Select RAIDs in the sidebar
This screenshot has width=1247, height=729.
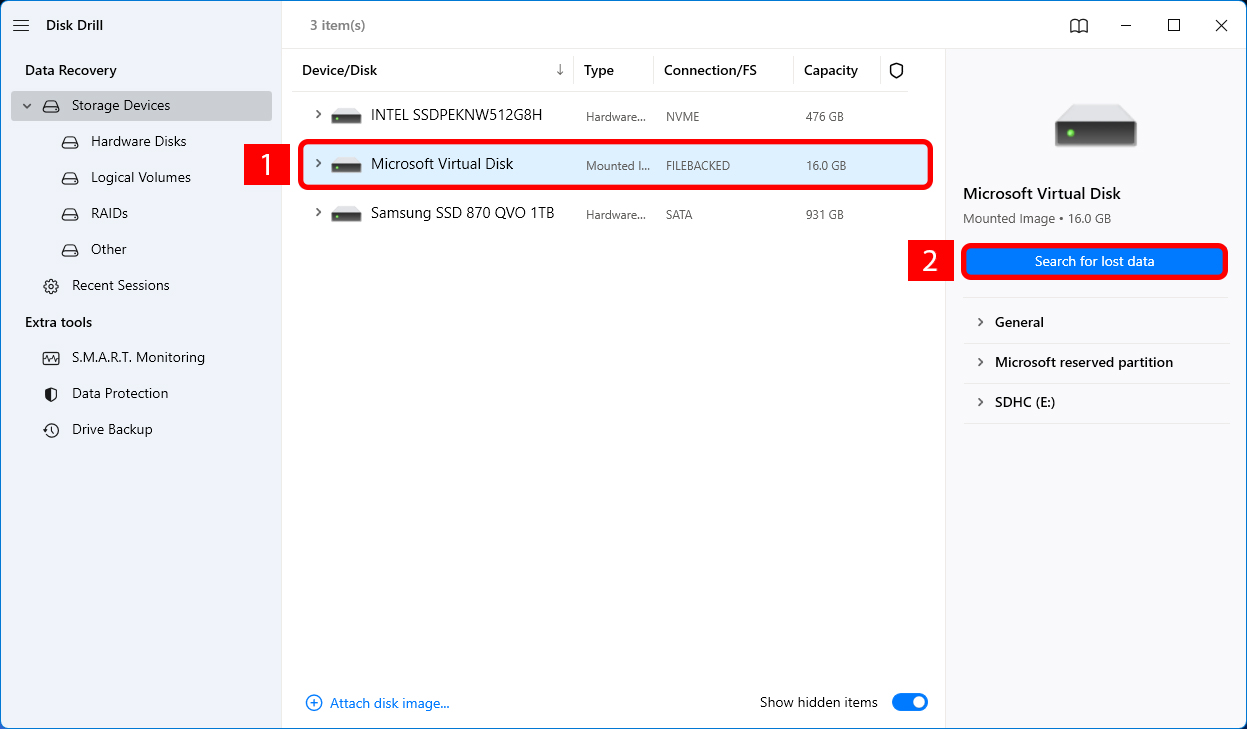pyautogui.click(x=111, y=213)
